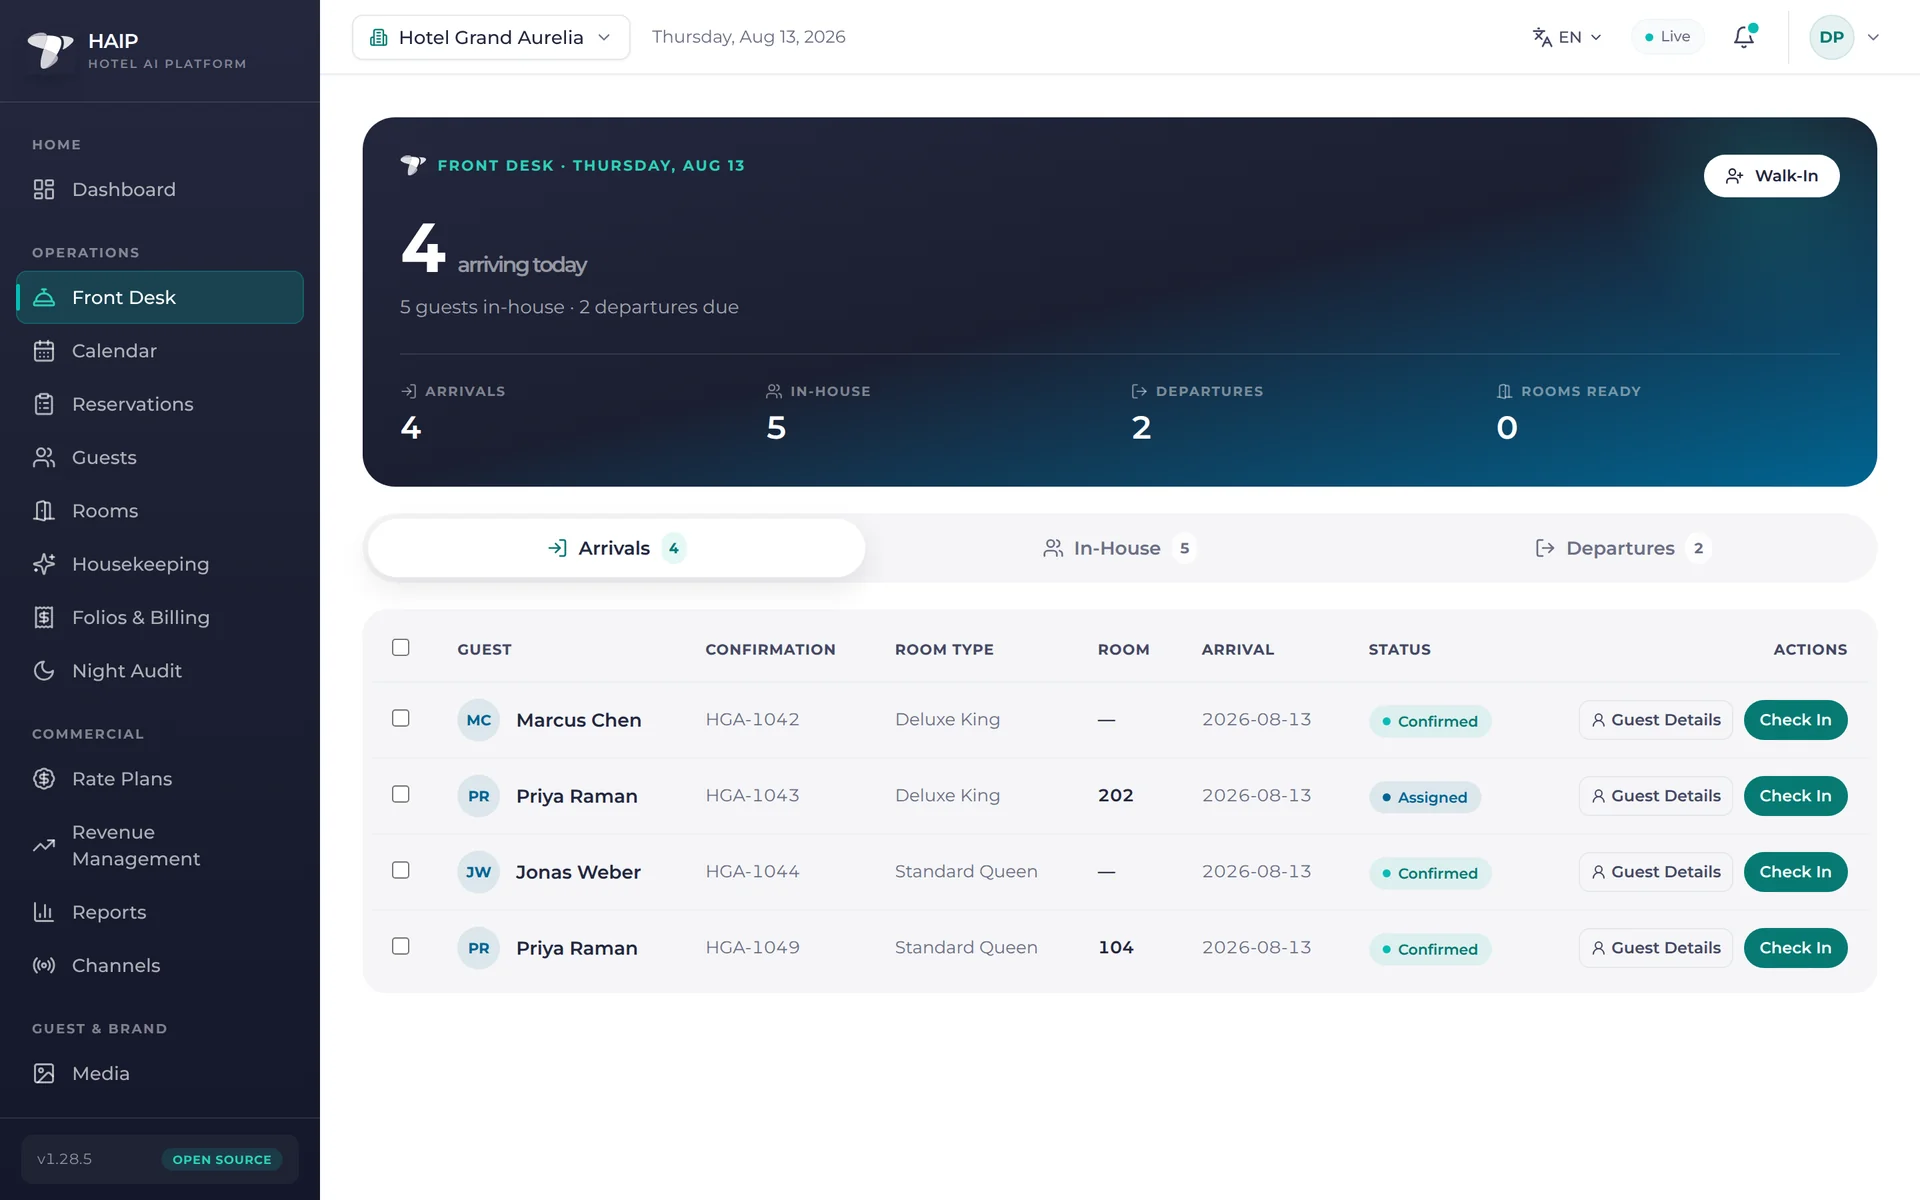The height and width of the screenshot is (1200, 1920).
Task: Open Folios & Billing receipt icon
Action: (x=44, y=618)
